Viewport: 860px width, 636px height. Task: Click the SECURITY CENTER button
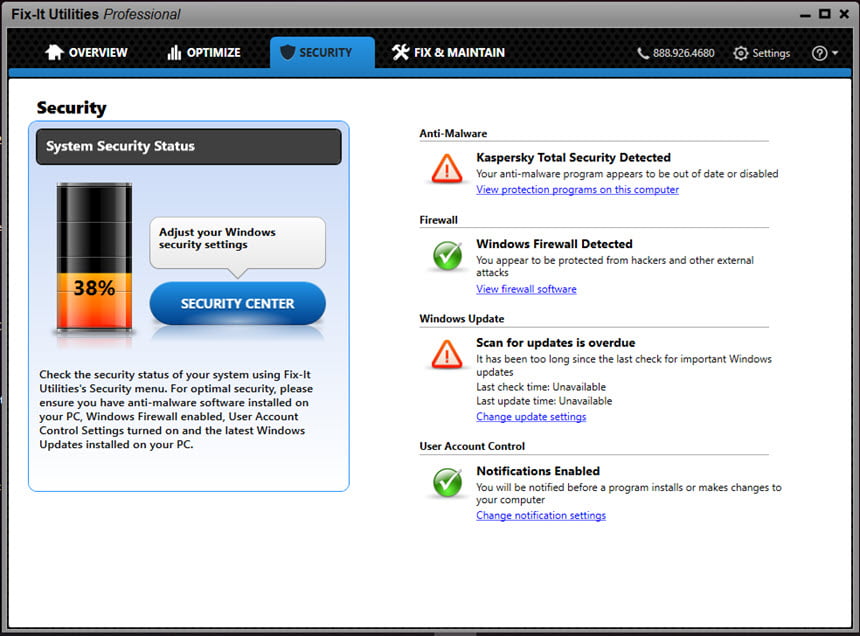pos(237,303)
